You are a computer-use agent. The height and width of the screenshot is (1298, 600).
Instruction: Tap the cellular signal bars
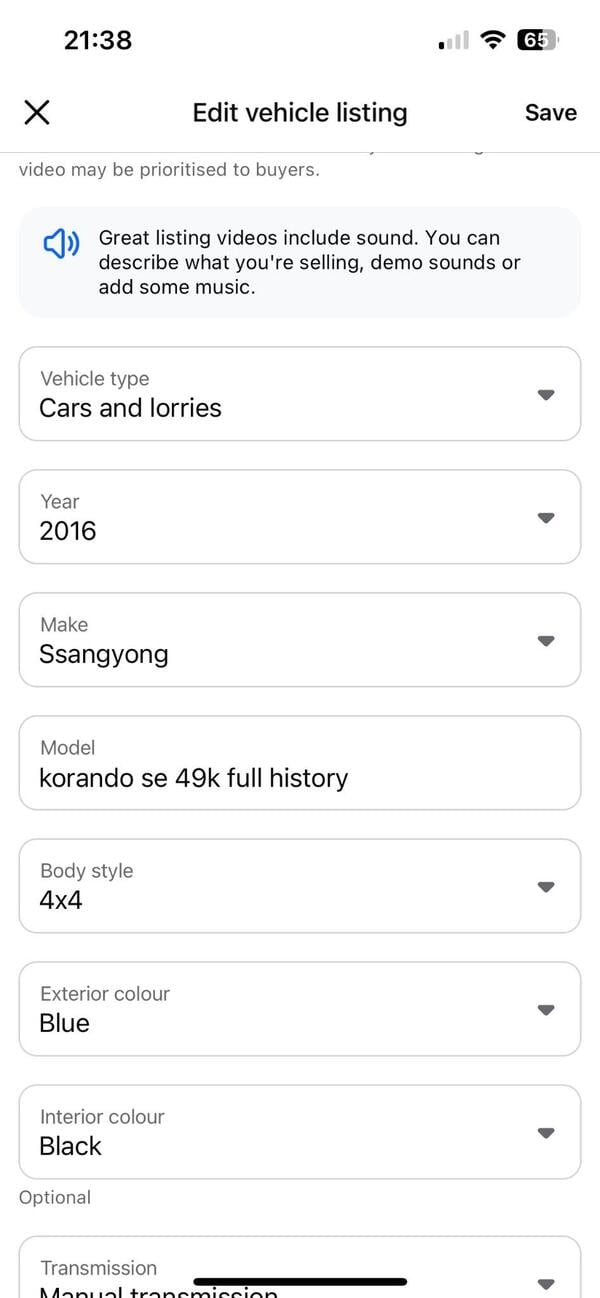click(453, 41)
